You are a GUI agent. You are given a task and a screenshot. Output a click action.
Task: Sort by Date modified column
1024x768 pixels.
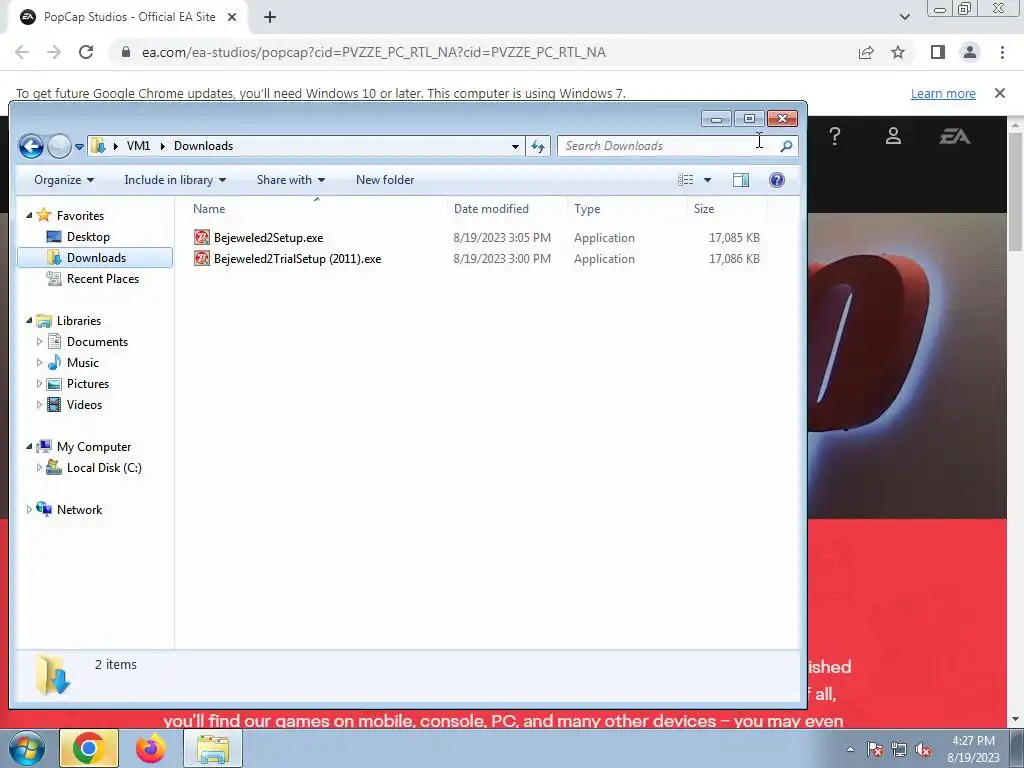[507, 209]
